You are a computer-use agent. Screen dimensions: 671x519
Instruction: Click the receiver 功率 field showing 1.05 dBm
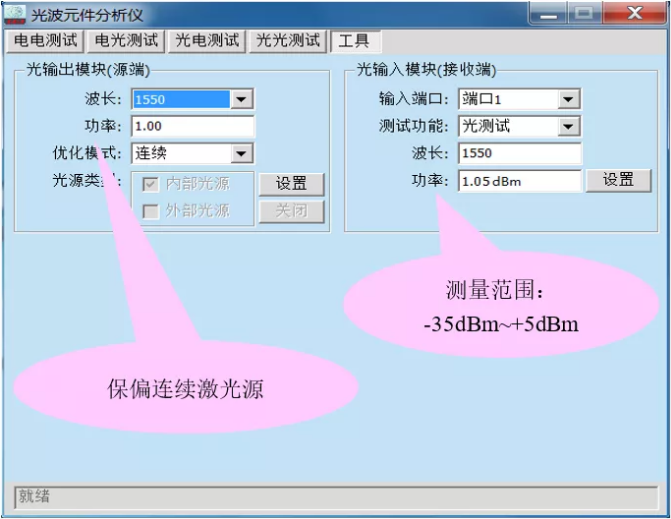(x=520, y=181)
